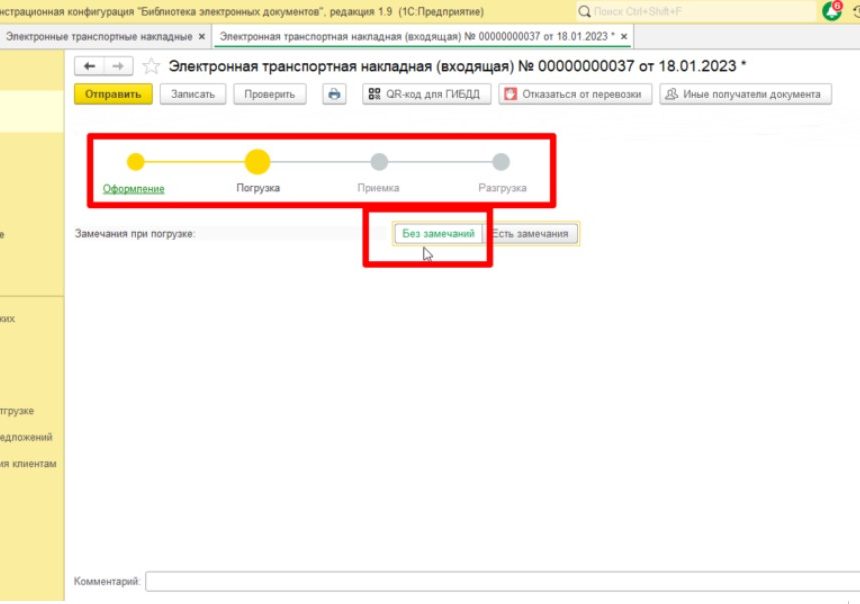Viewport: 860px width, 604px height.
Task: Click the printer icon button
Action: [x=334, y=94]
